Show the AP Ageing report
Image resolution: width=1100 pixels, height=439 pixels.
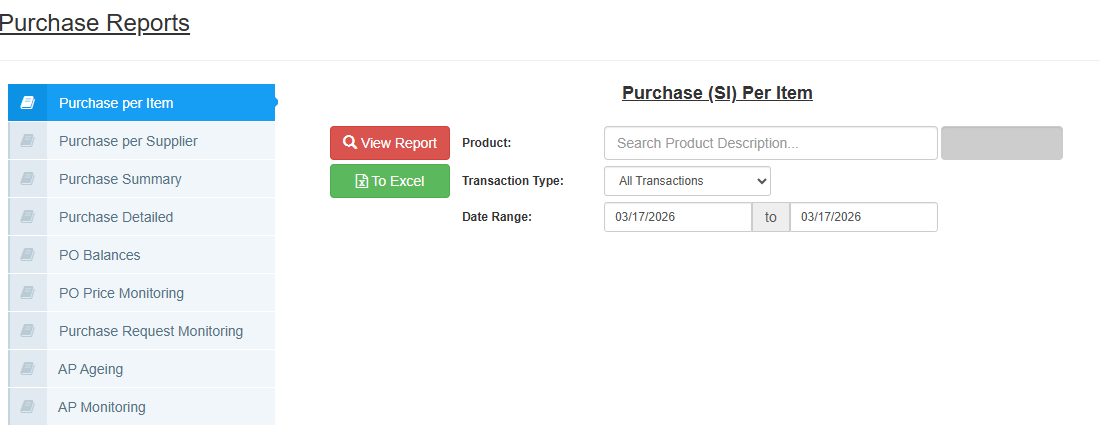[142, 369]
